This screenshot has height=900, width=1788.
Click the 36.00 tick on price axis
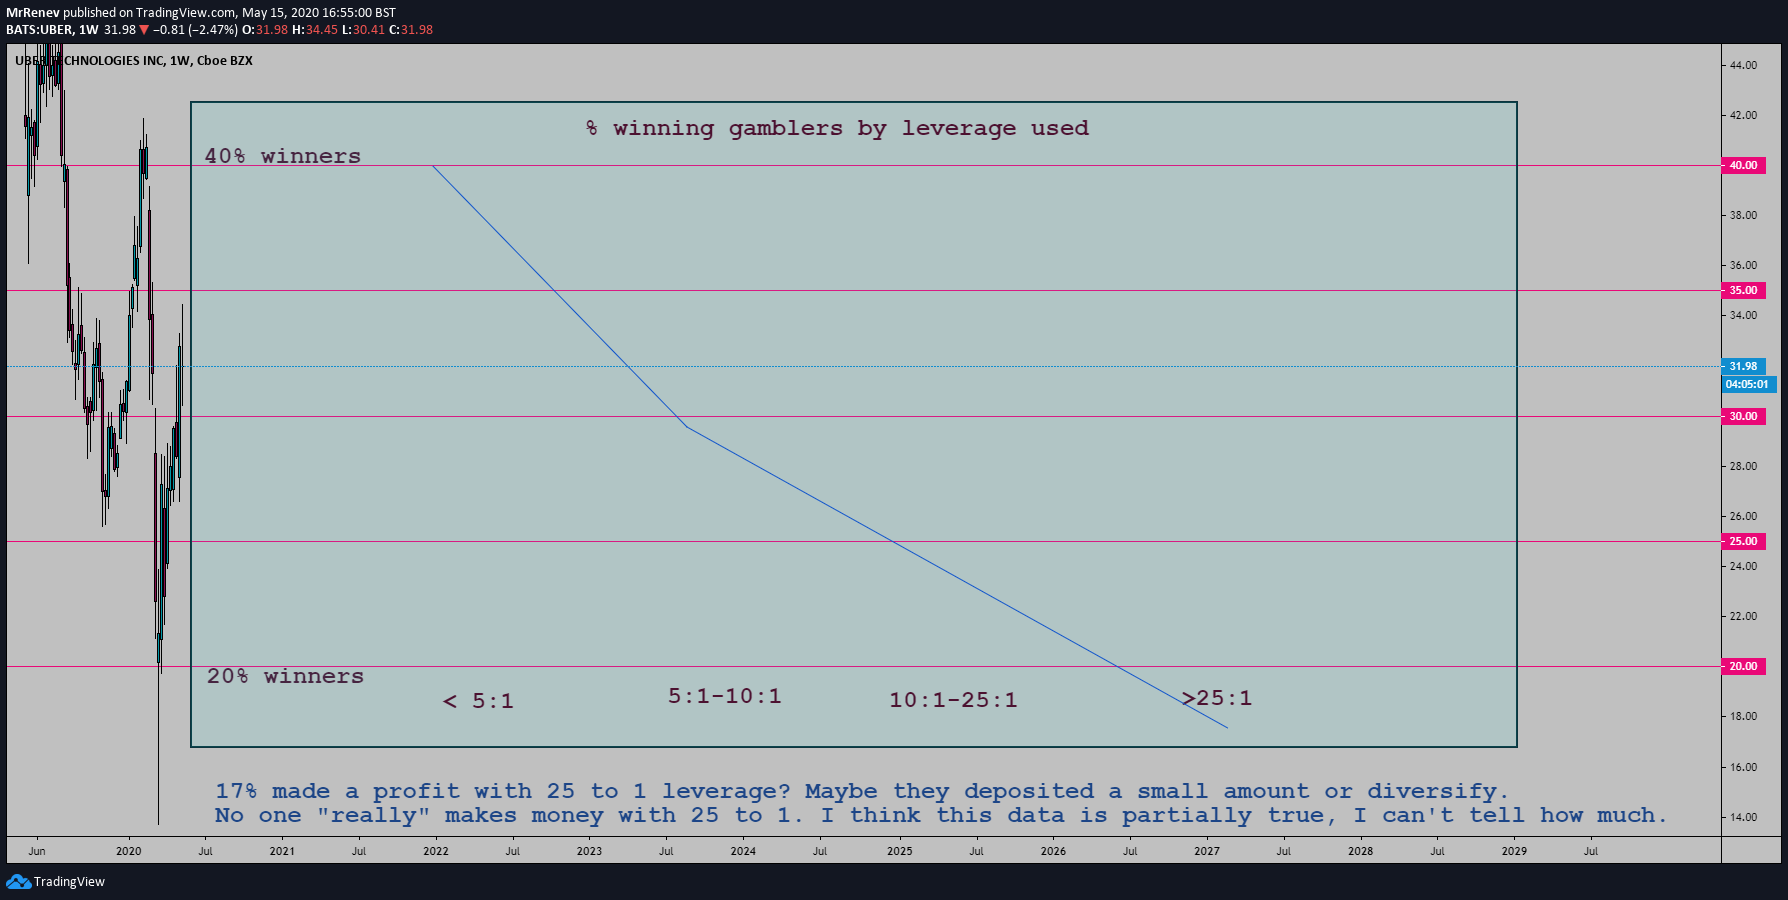coord(1743,265)
